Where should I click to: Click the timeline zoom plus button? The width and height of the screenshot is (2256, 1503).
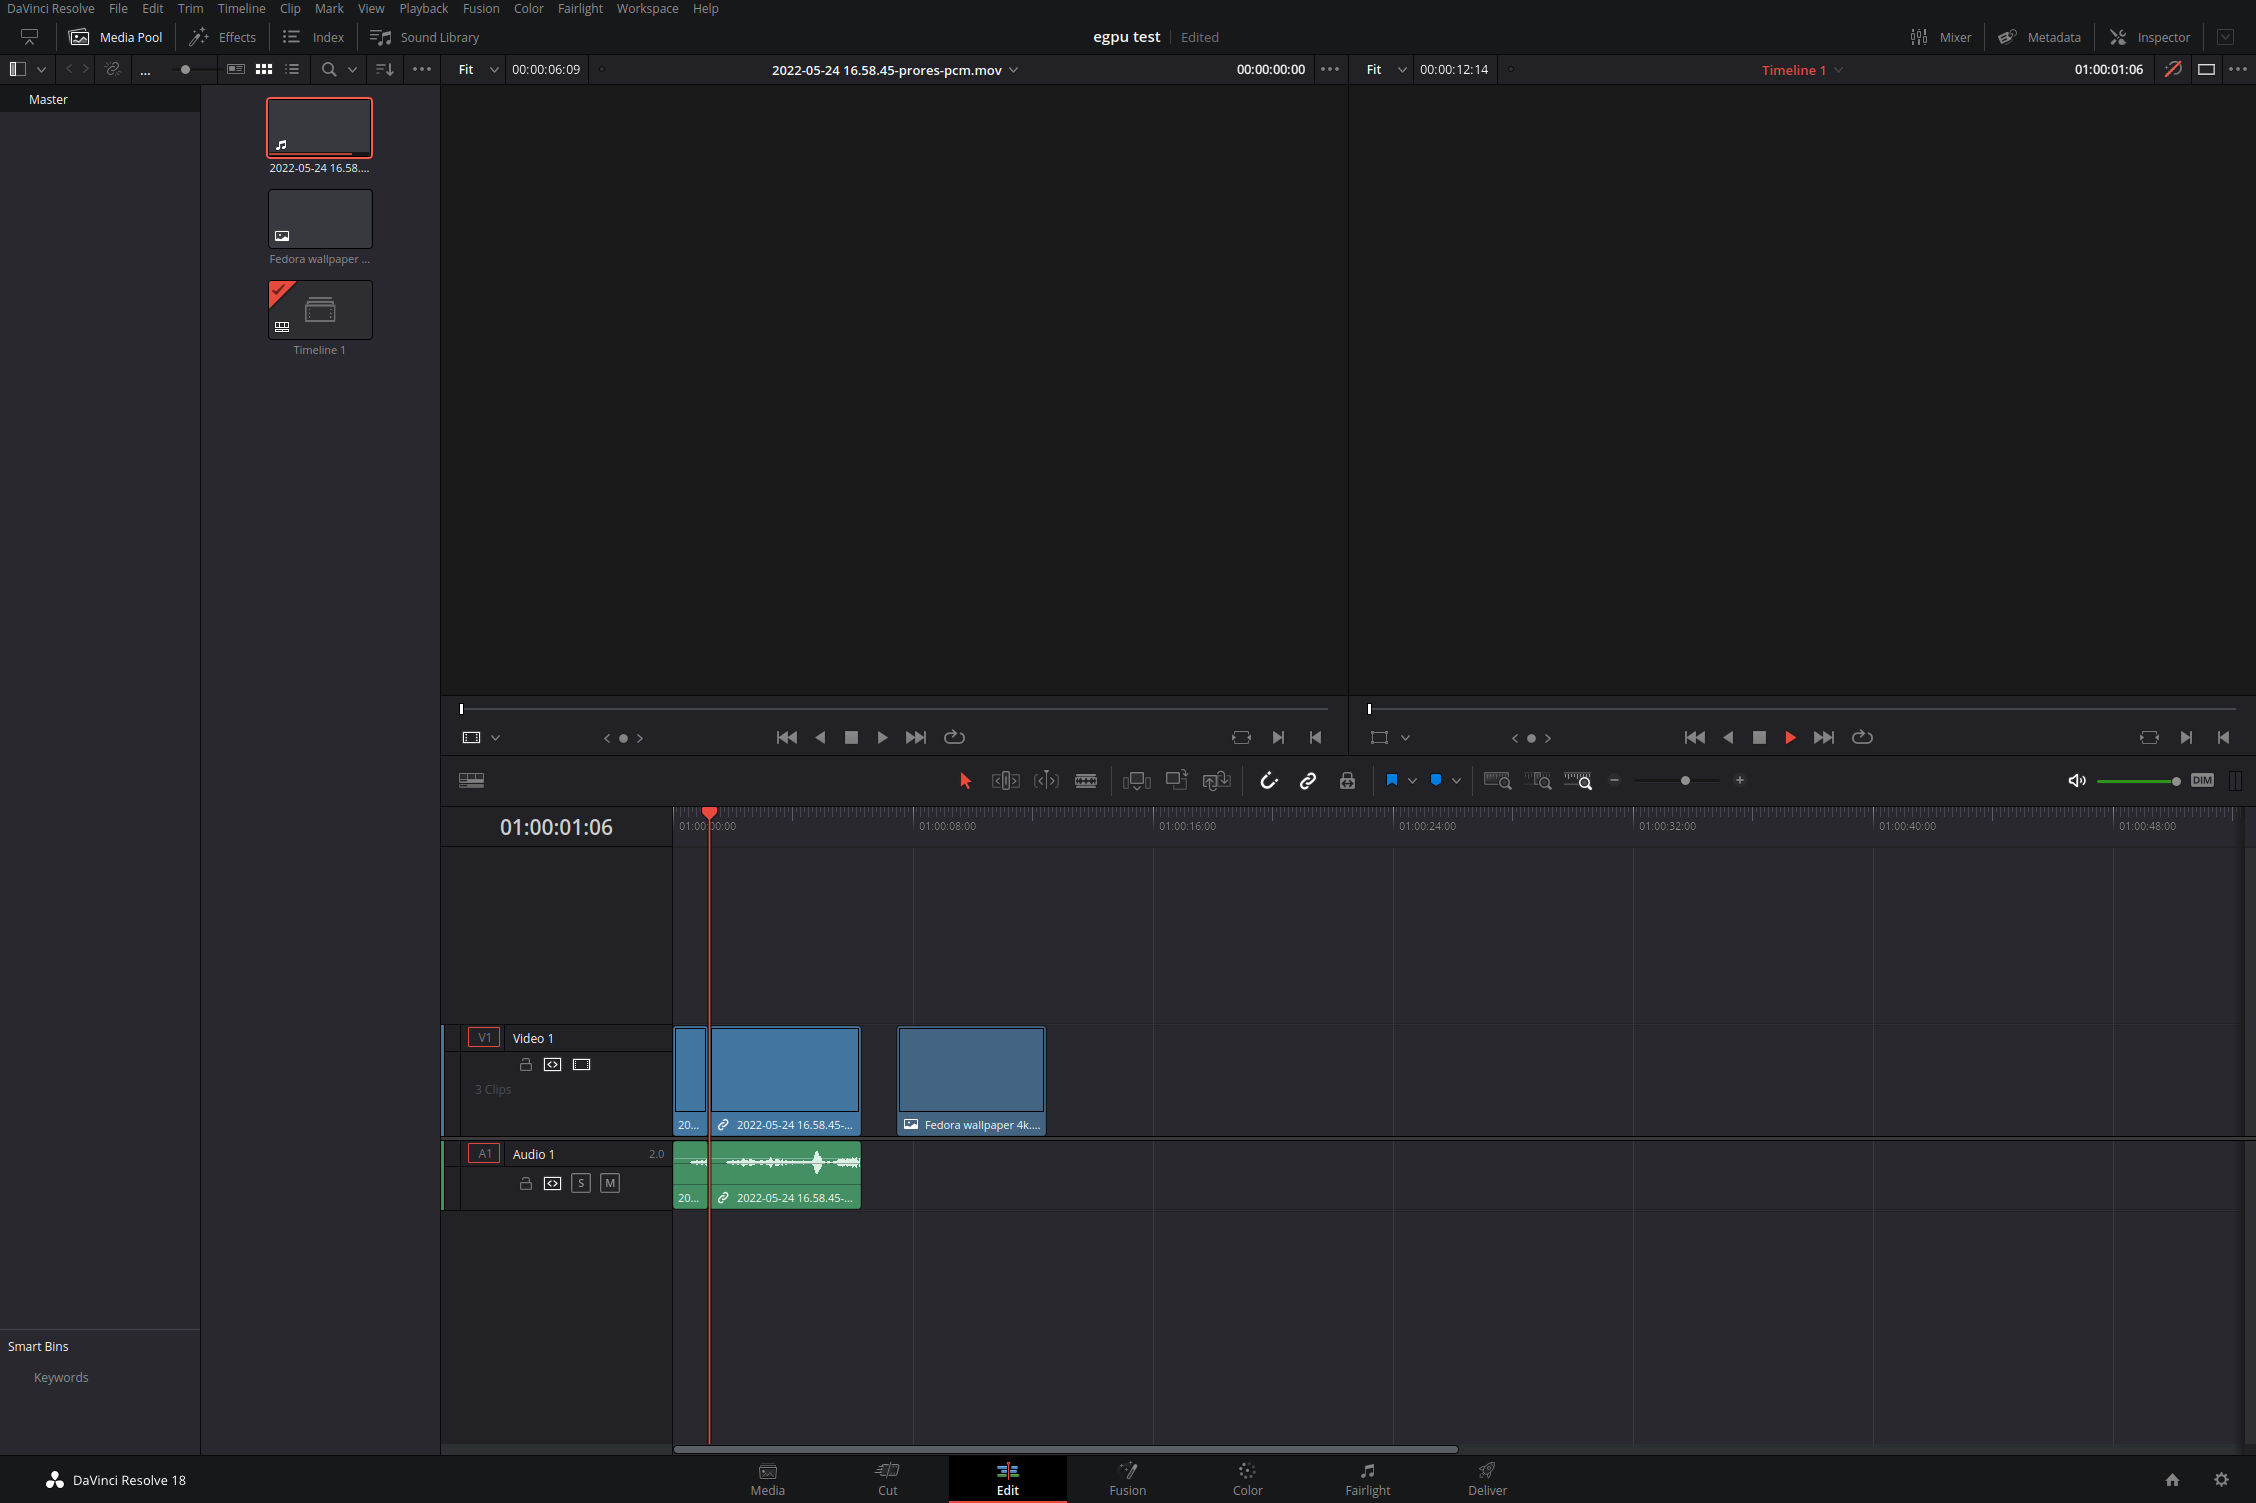[1740, 780]
